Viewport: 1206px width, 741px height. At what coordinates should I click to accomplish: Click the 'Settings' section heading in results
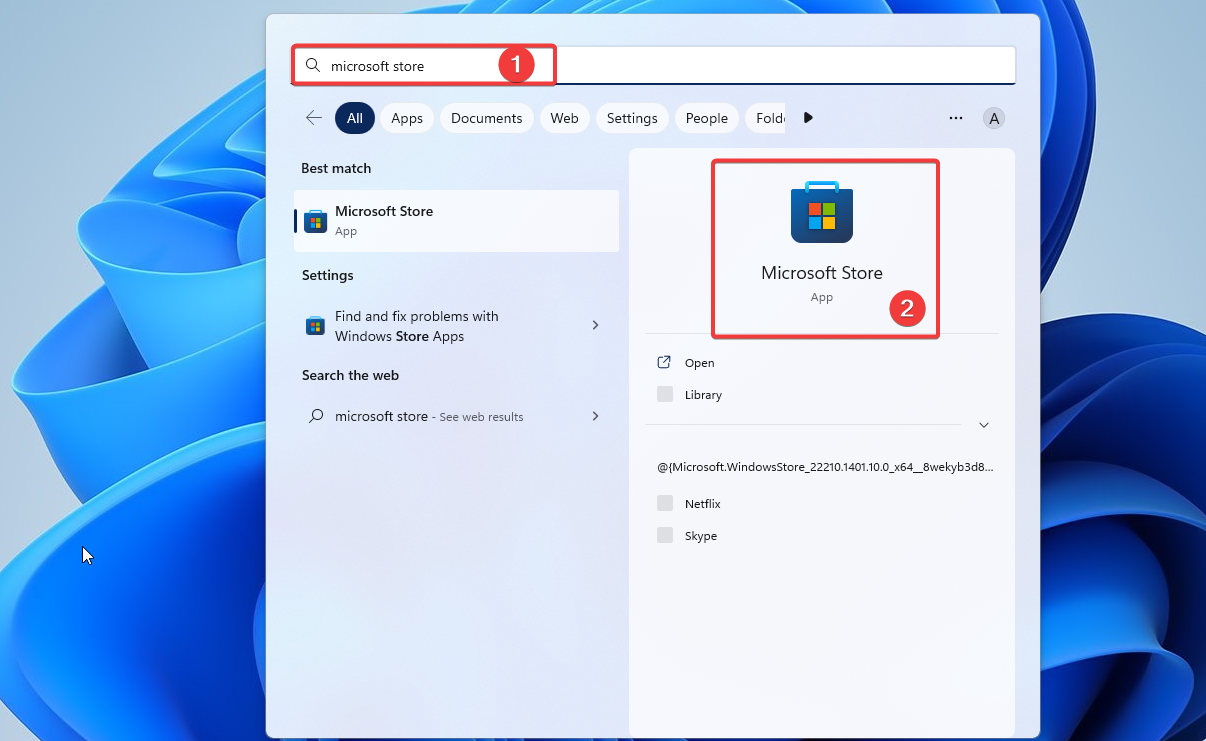(x=328, y=275)
